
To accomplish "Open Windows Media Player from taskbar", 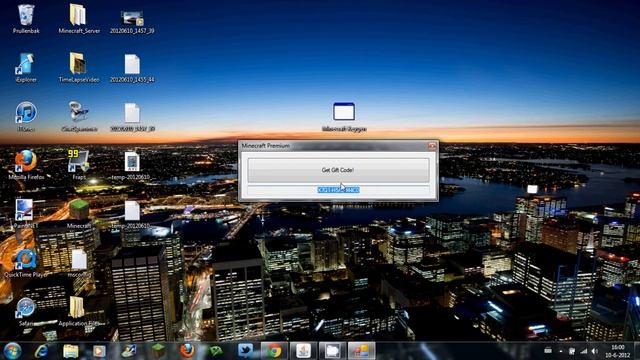I will pos(99,351).
